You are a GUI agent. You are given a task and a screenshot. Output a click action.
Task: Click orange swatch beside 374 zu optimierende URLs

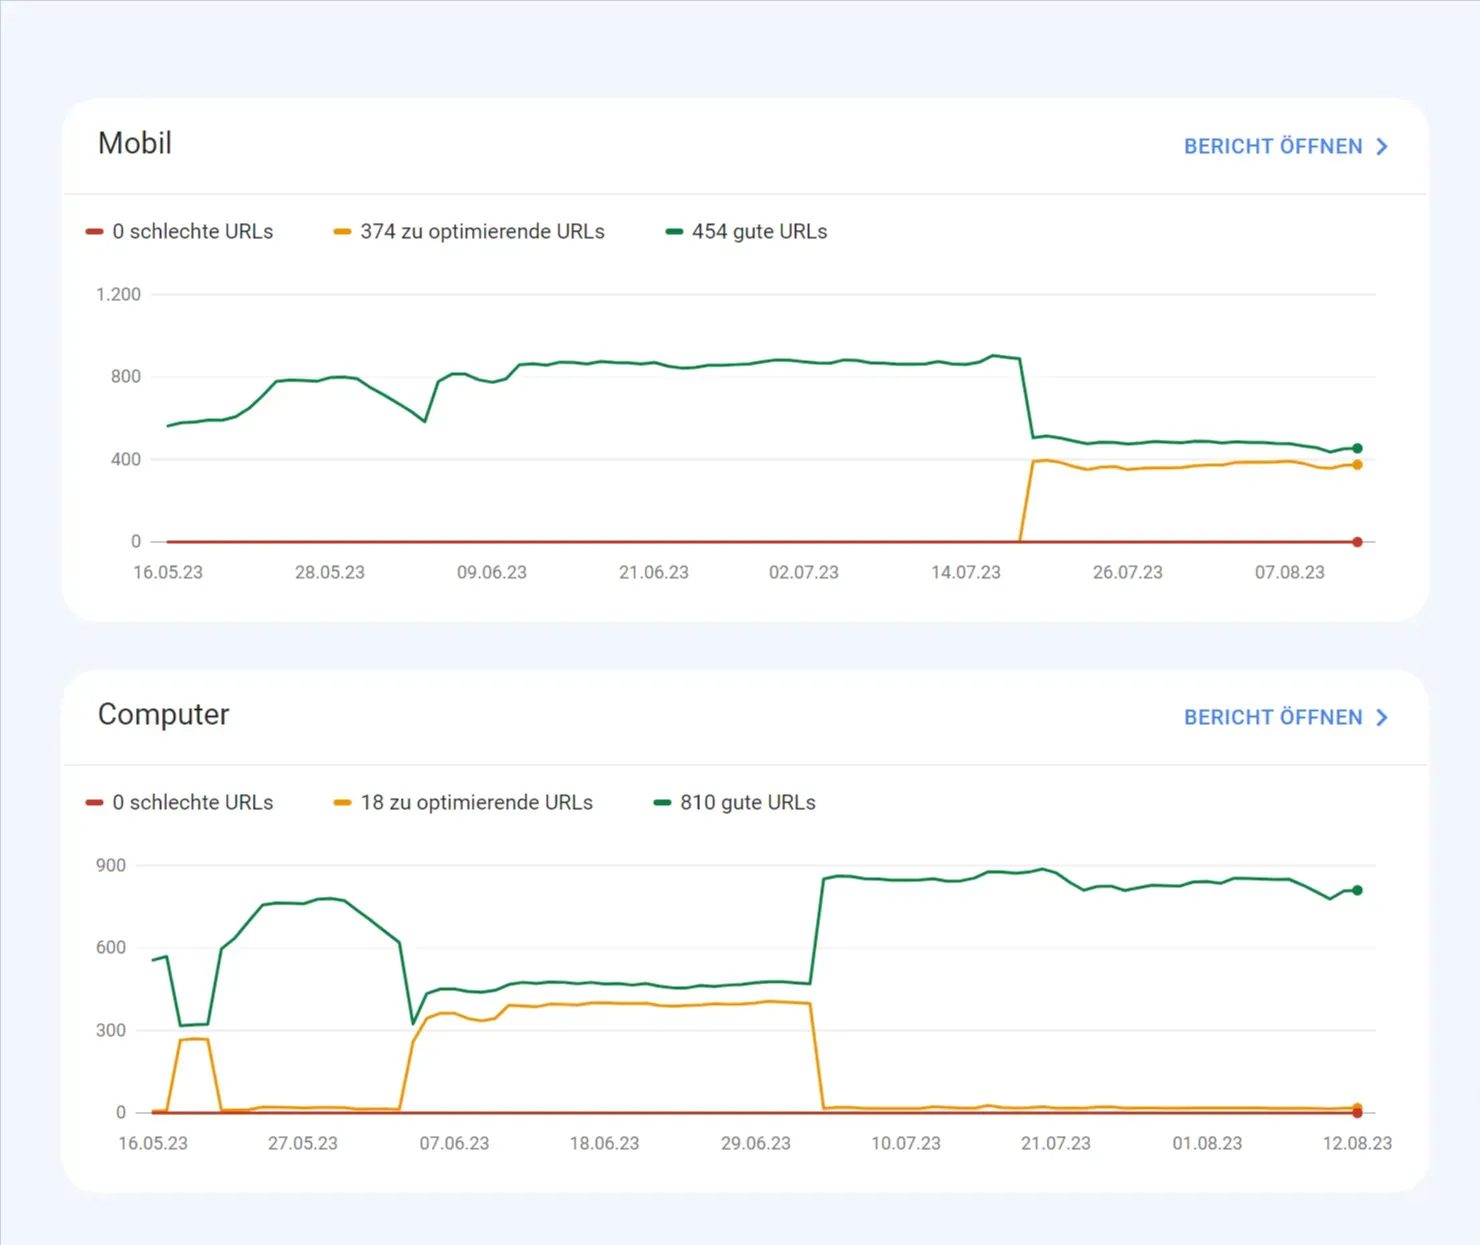[x=342, y=231]
